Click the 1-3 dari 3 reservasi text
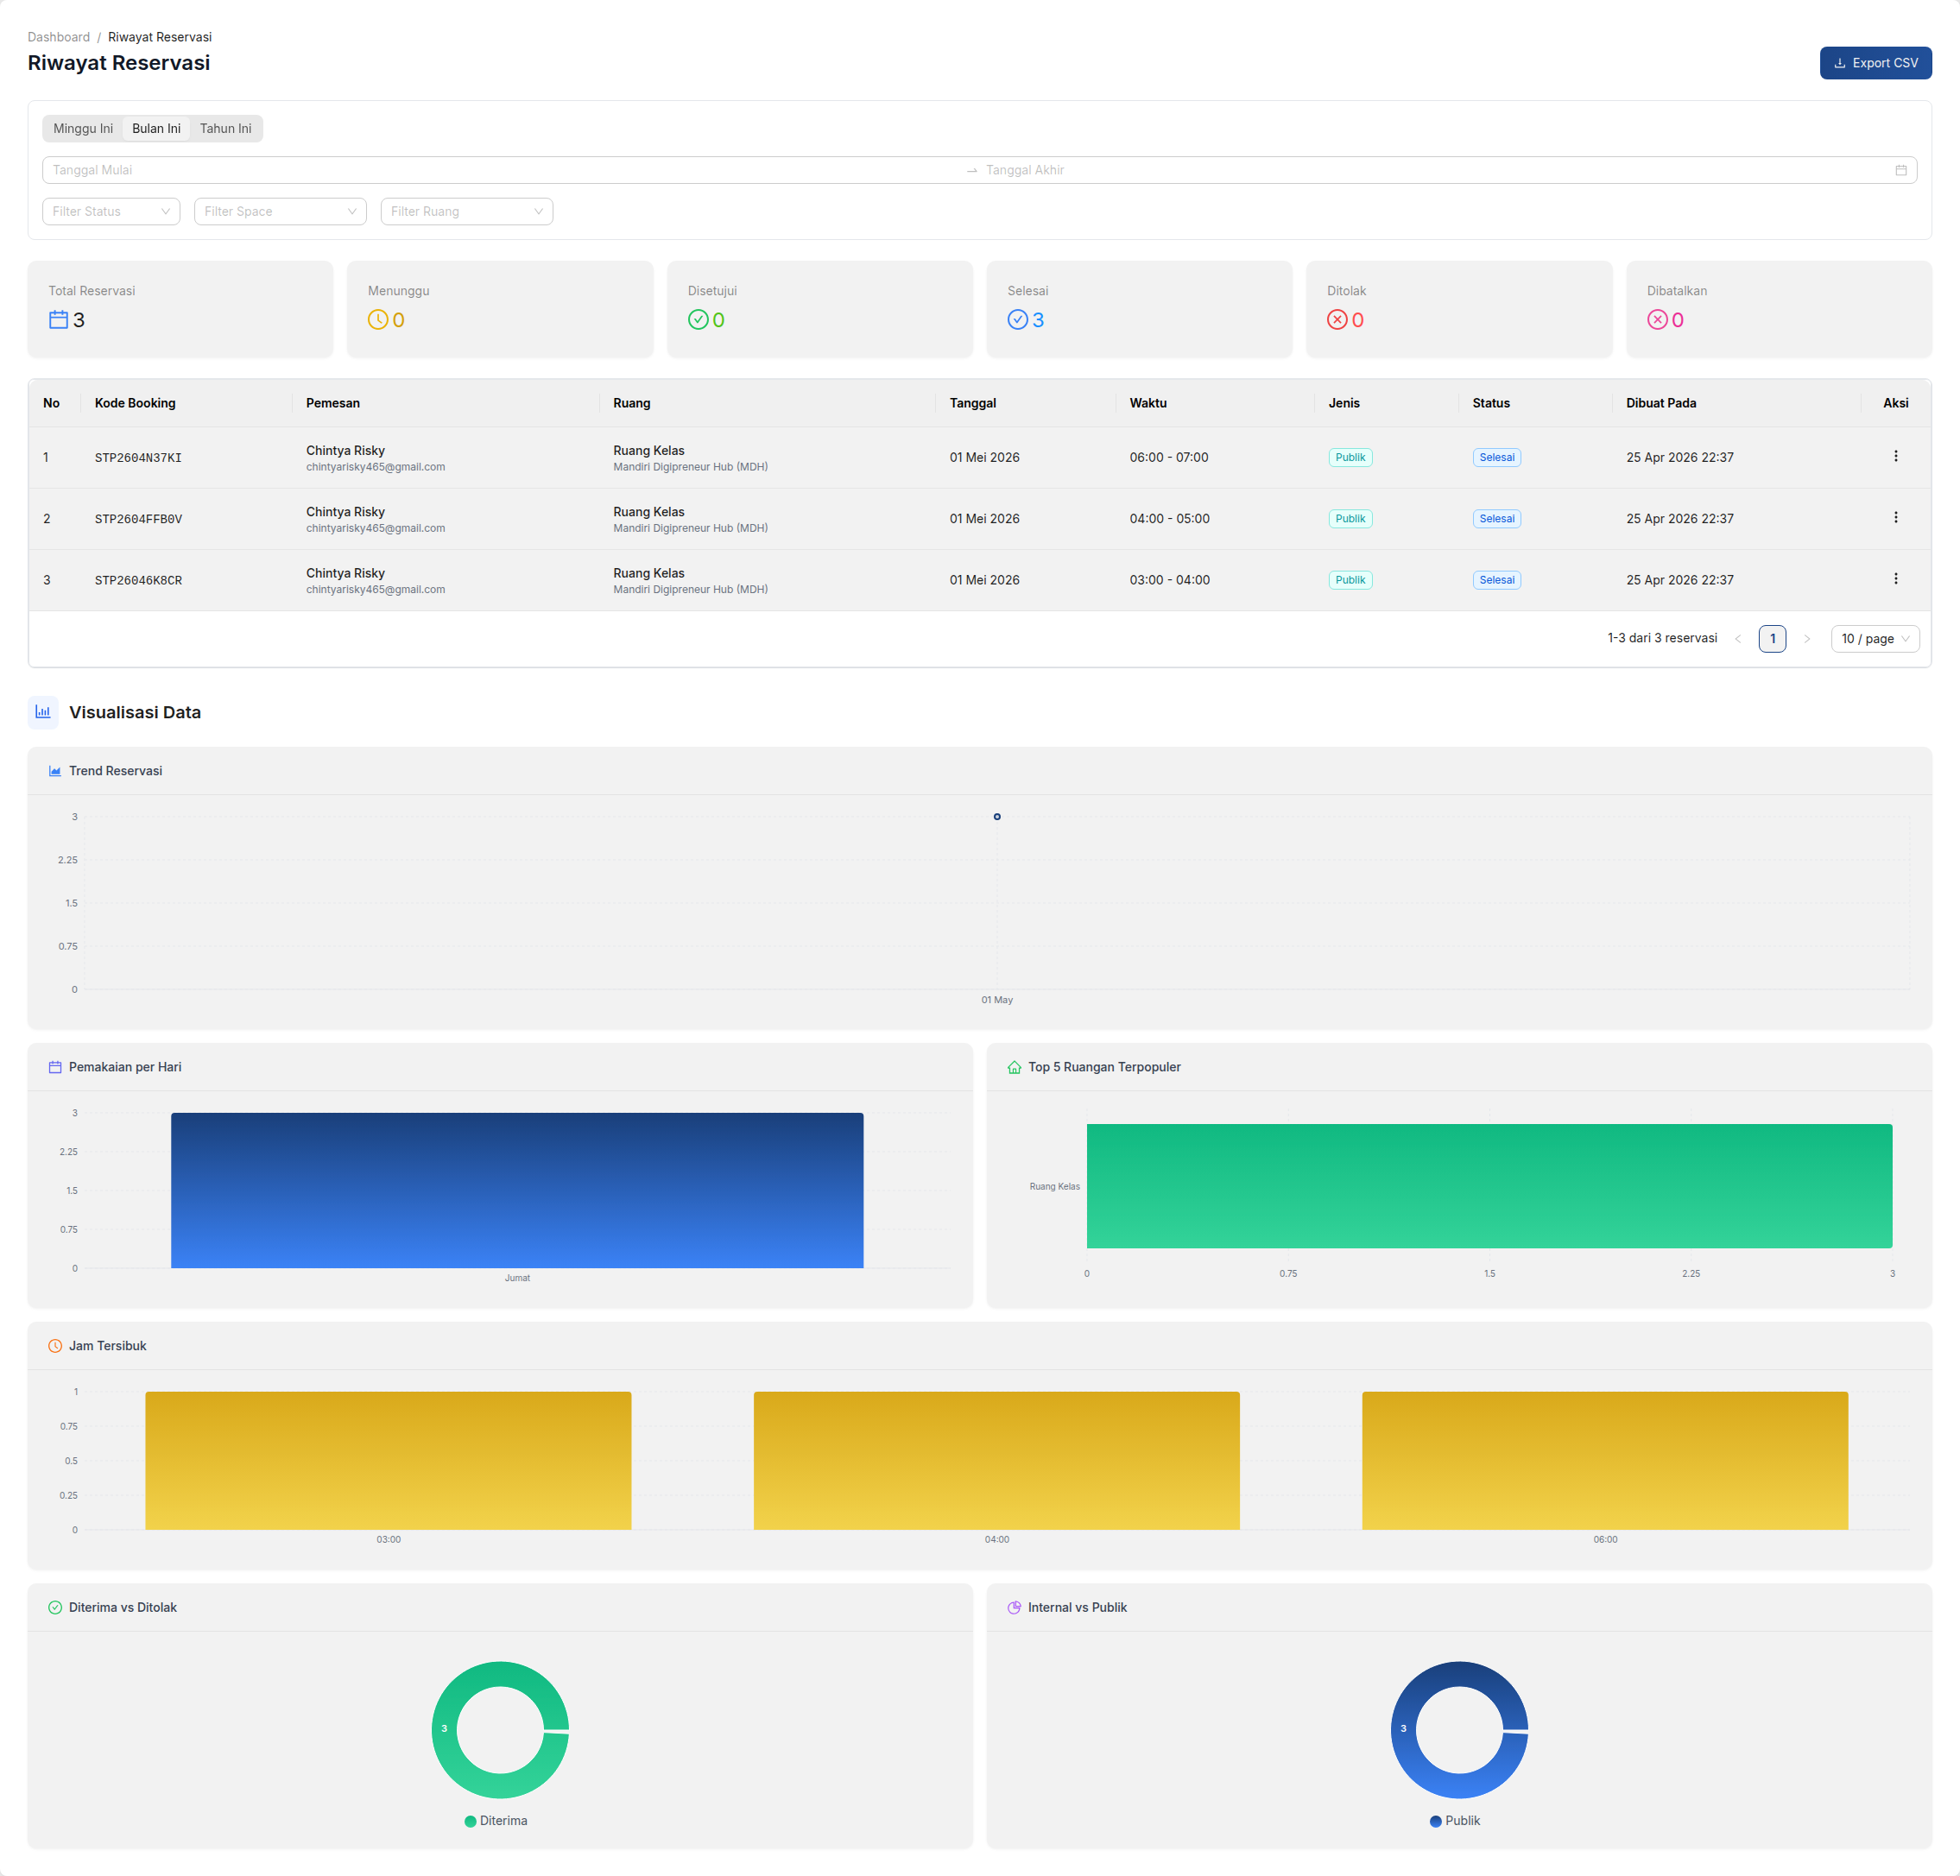The height and width of the screenshot is (1876, 1960). point(1662,638)
